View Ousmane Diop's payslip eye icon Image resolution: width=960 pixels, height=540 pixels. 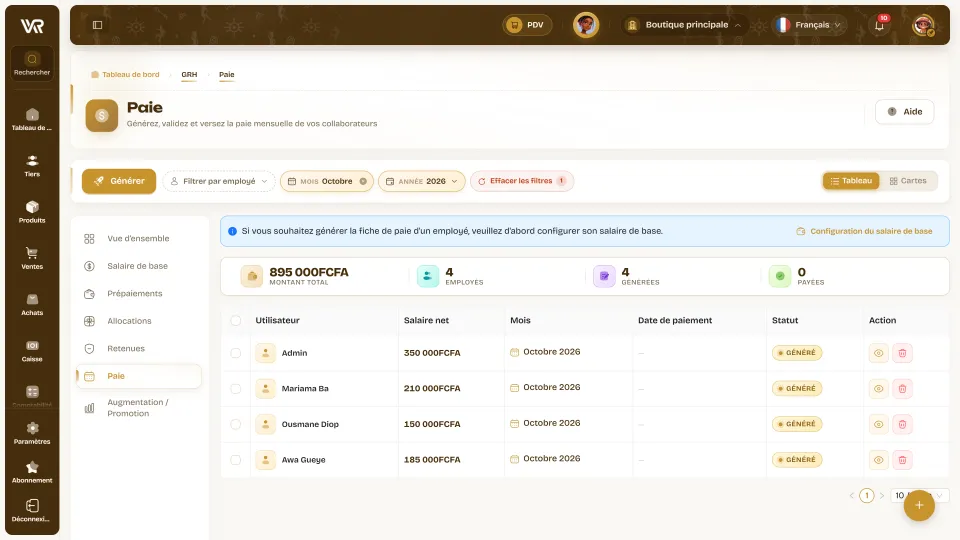click(x=879, y=424)
